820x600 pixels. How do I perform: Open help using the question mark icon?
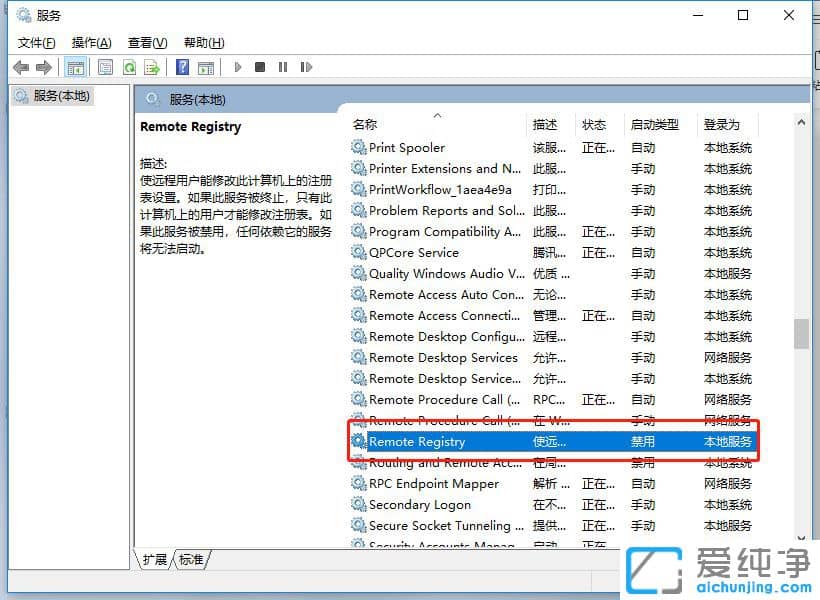[183, 67]
